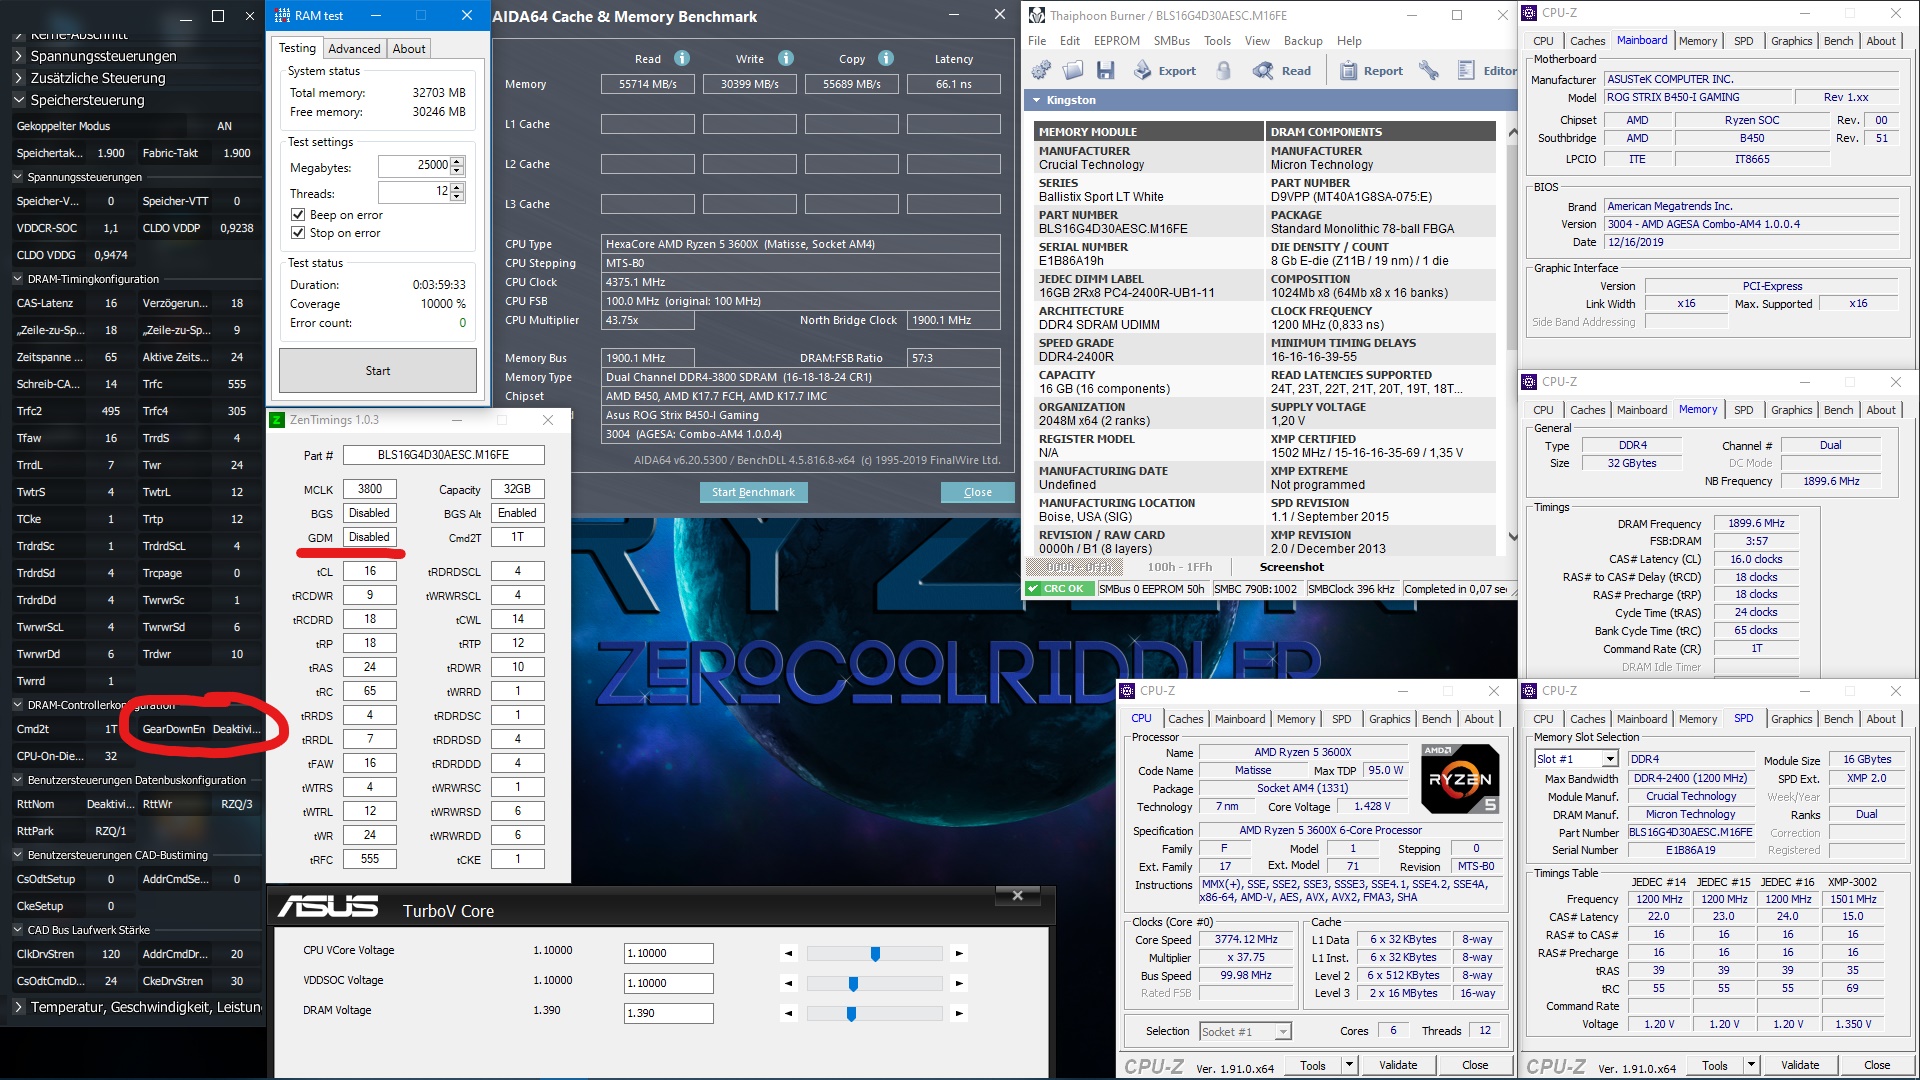Uncheck Beep on error in RAM test
1920x1080 pixels.
pos(297,214)
